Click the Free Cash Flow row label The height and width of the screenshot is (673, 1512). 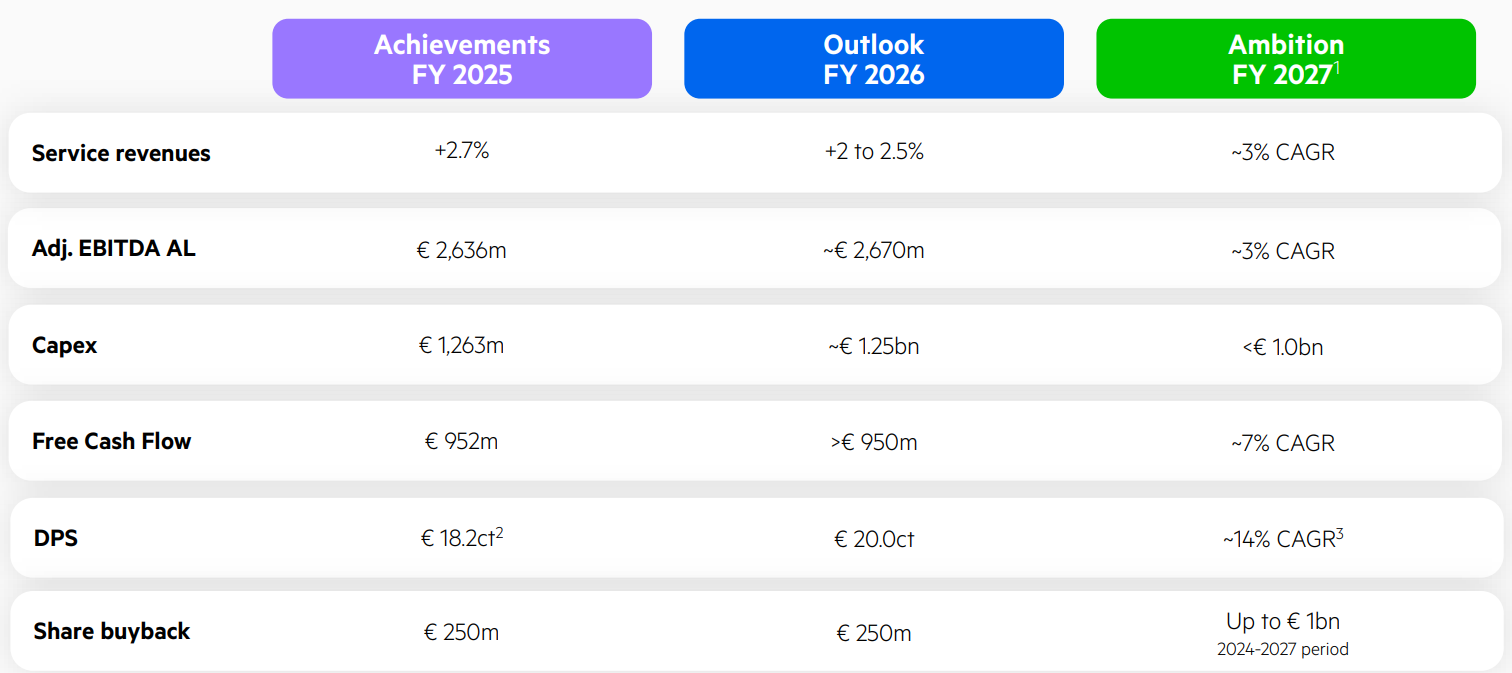tap(111, 441)
